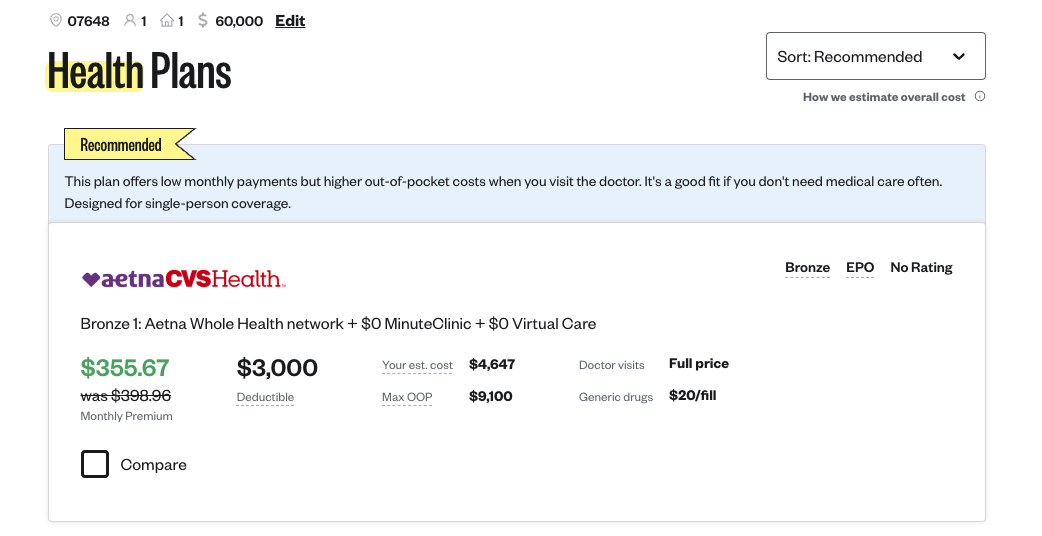
Task: Click the EPO plan type label
Action: pos(860,268)
